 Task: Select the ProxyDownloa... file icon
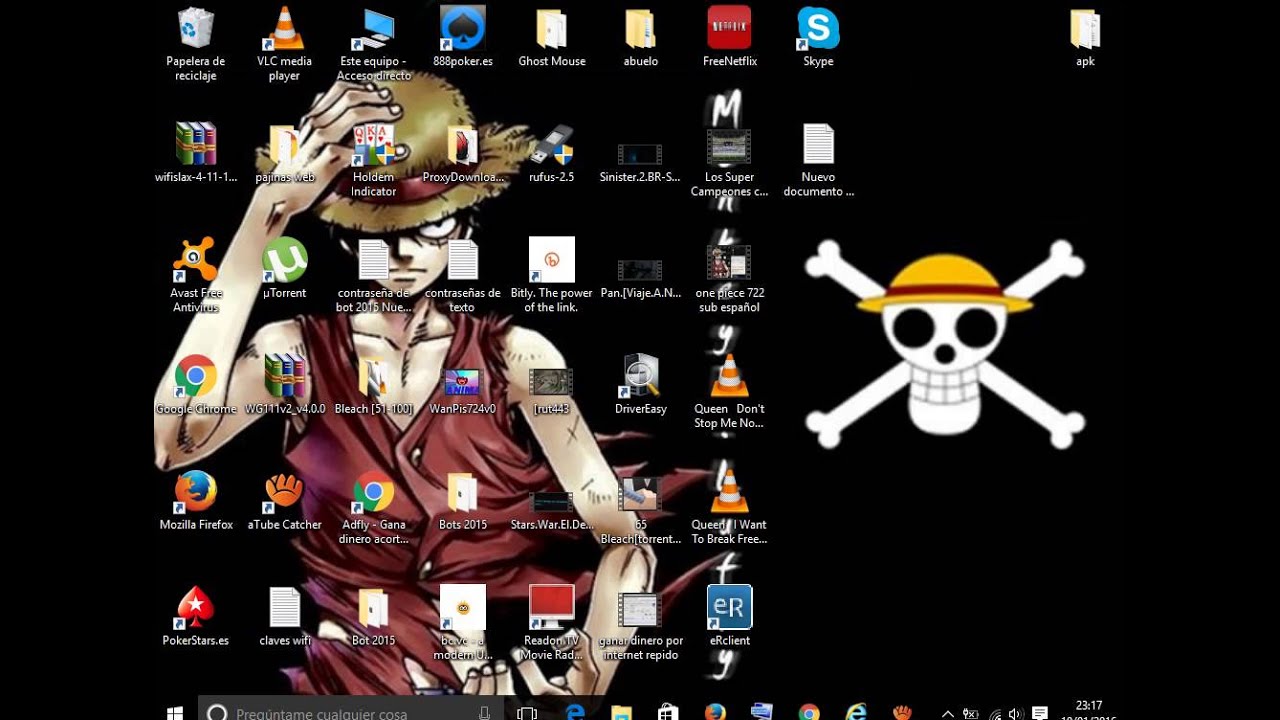point(463,154)
